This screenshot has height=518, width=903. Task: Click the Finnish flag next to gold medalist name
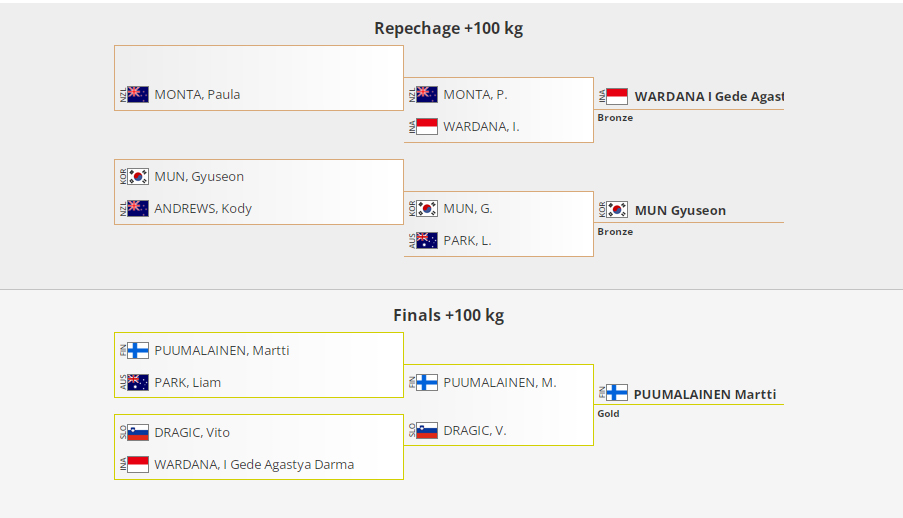click(617, 393)
